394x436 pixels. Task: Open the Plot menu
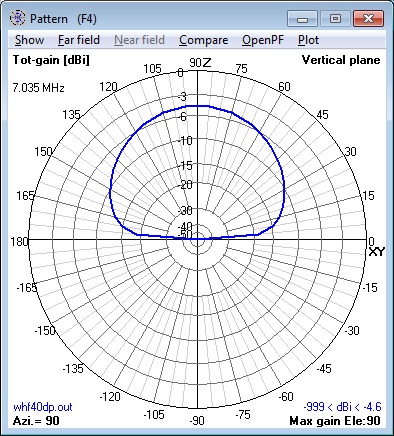pyautogui.click(x=308, y=40)
